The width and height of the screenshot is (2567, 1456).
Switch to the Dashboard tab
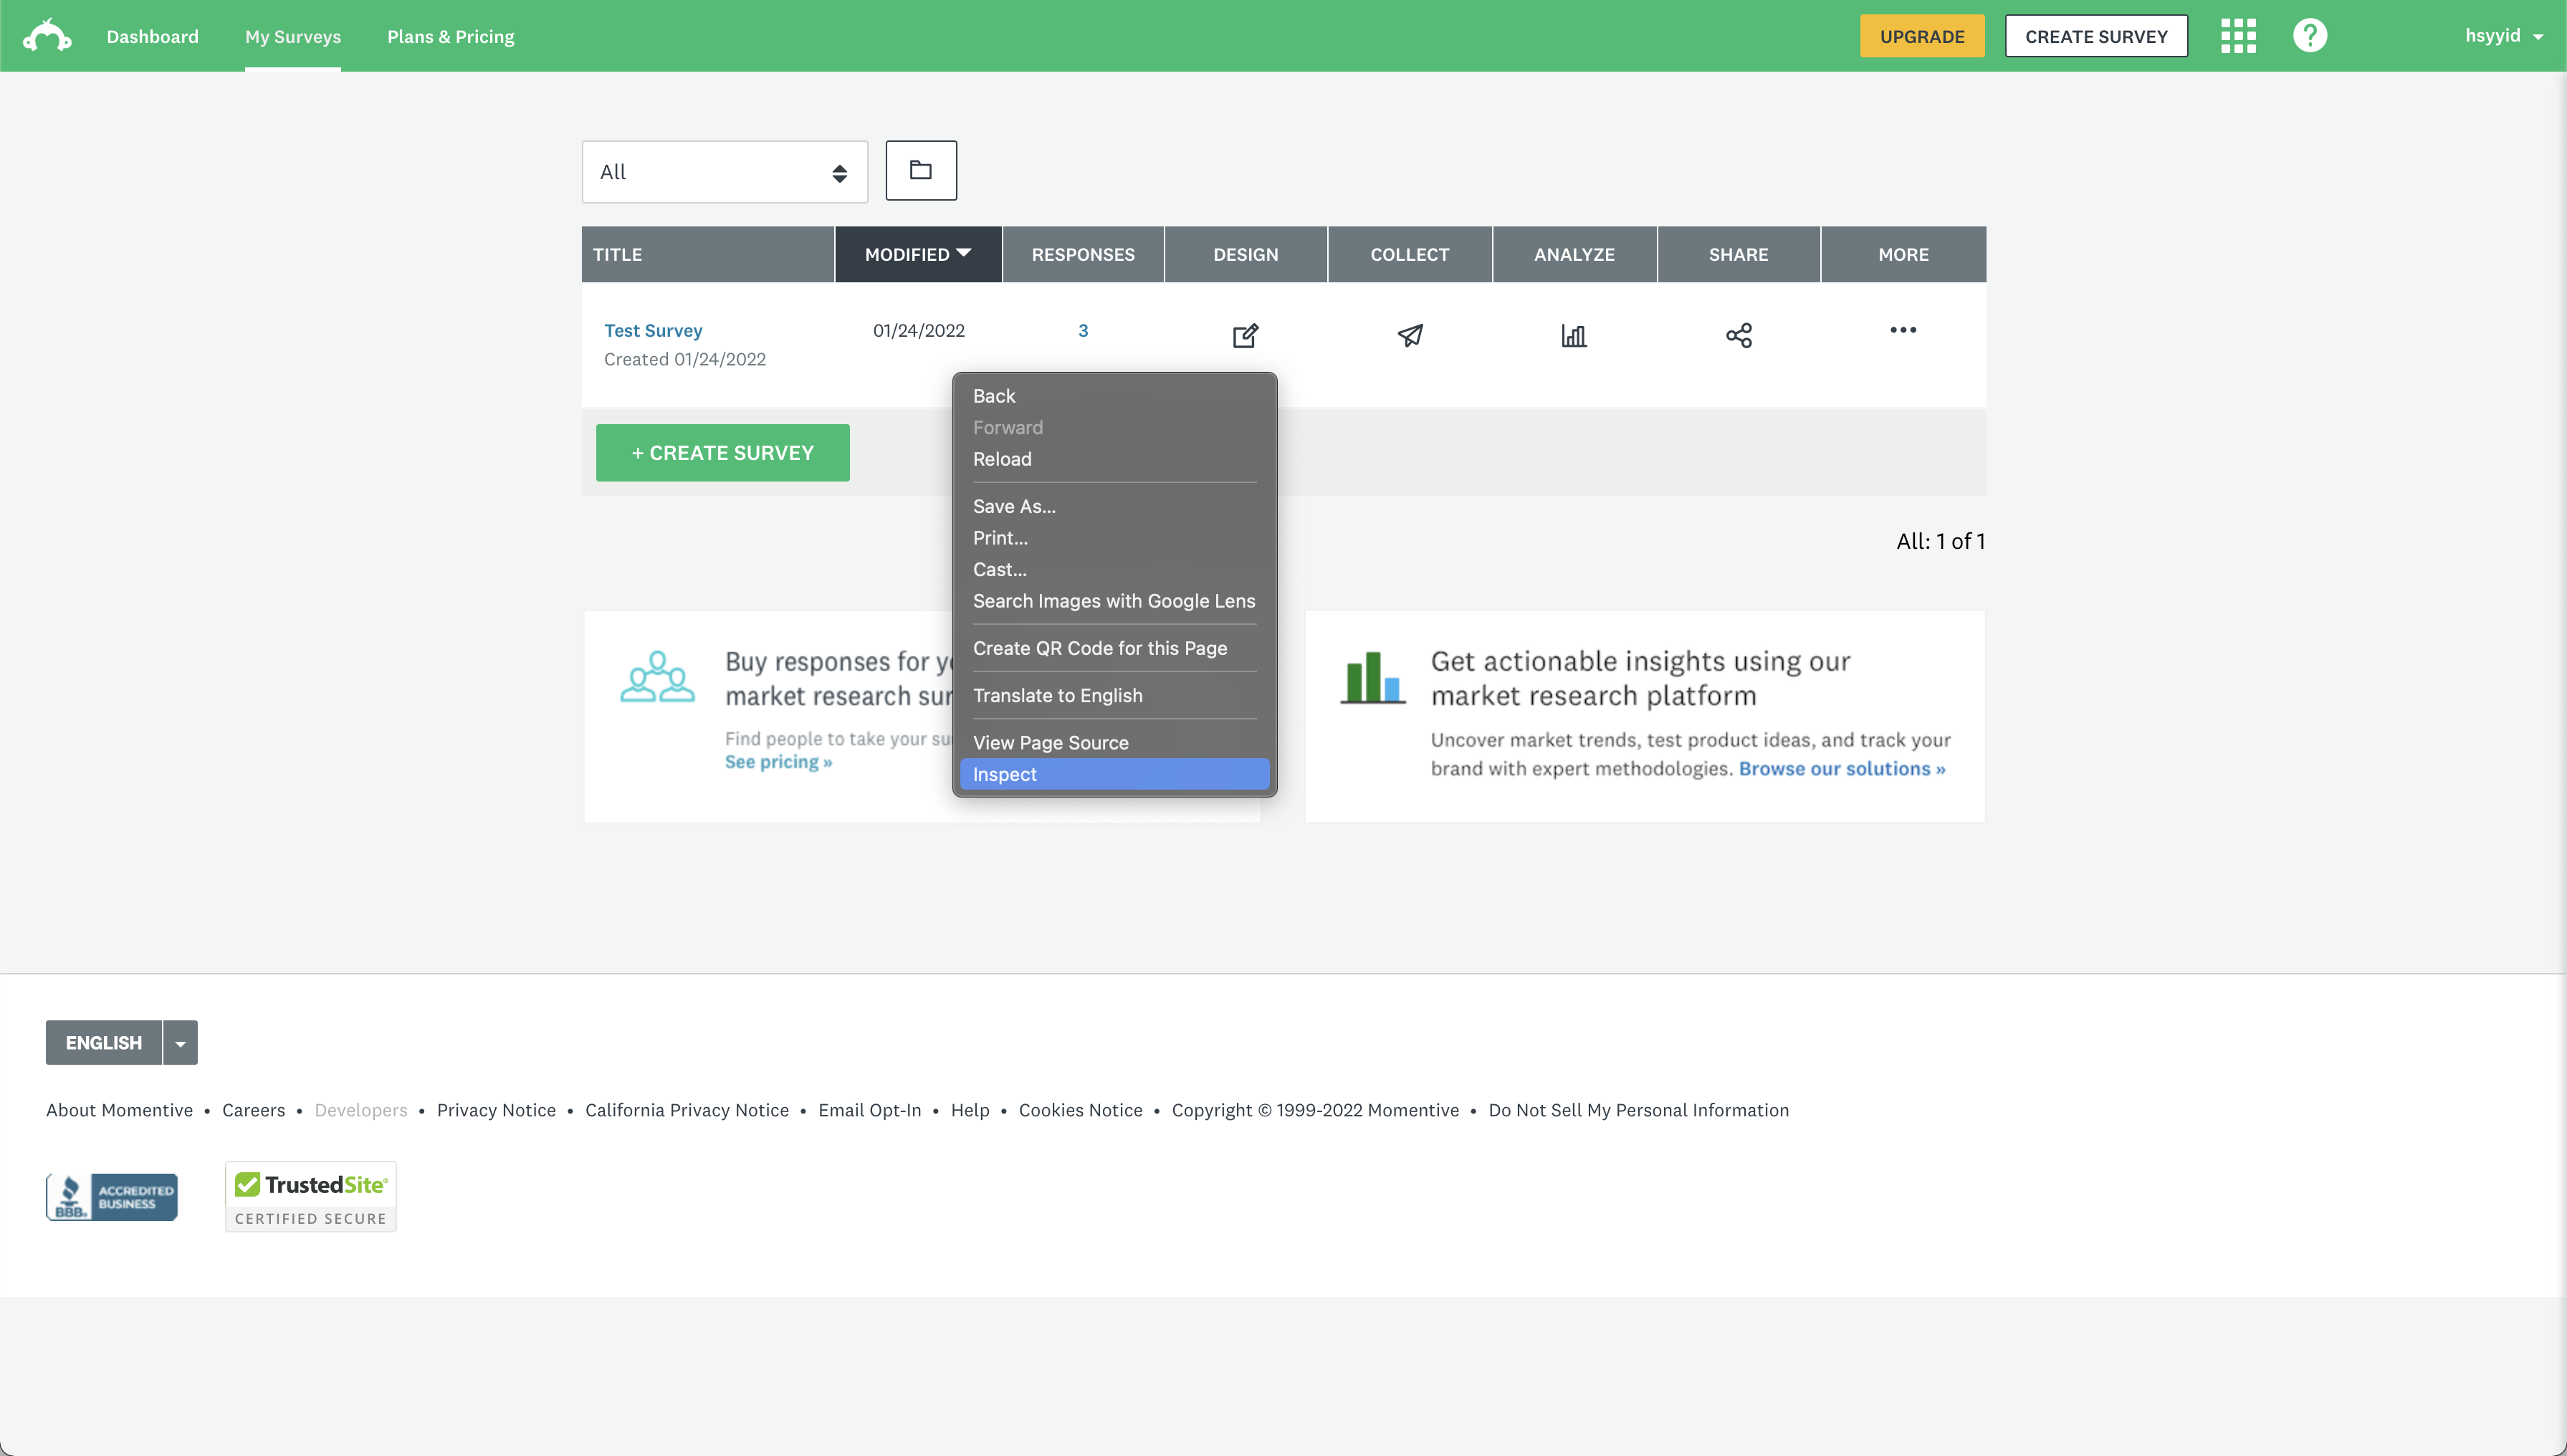click(x=152, y=36)
